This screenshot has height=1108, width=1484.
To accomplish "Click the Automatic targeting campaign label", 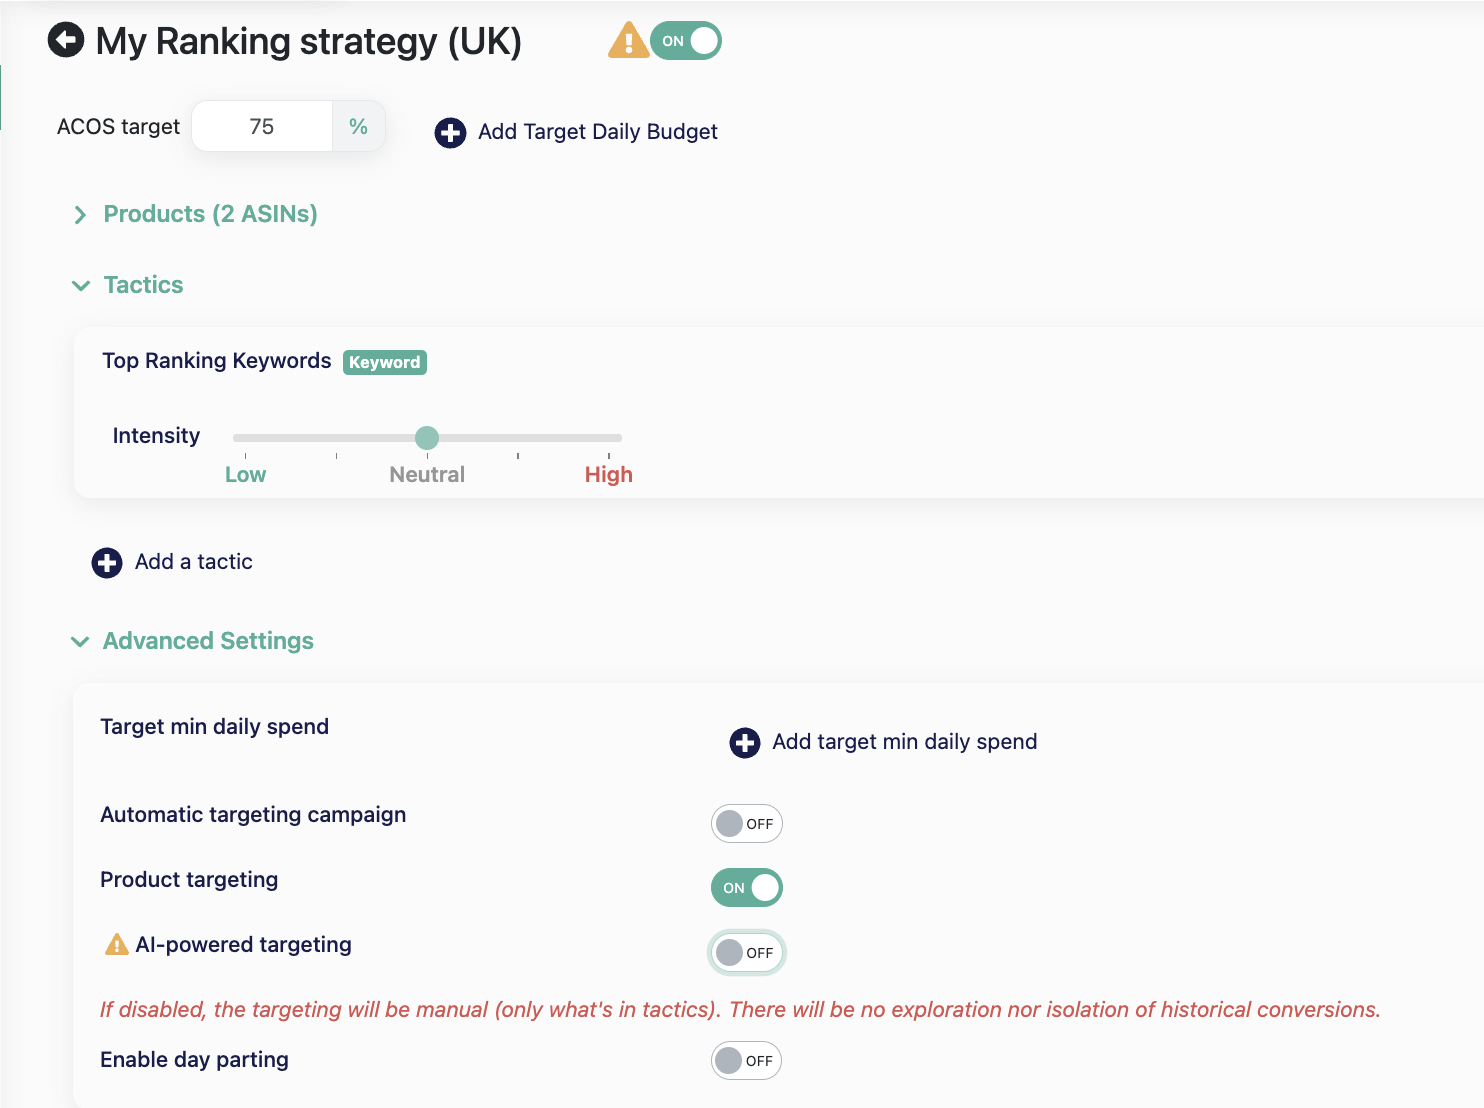I will [x=254, y=815].
